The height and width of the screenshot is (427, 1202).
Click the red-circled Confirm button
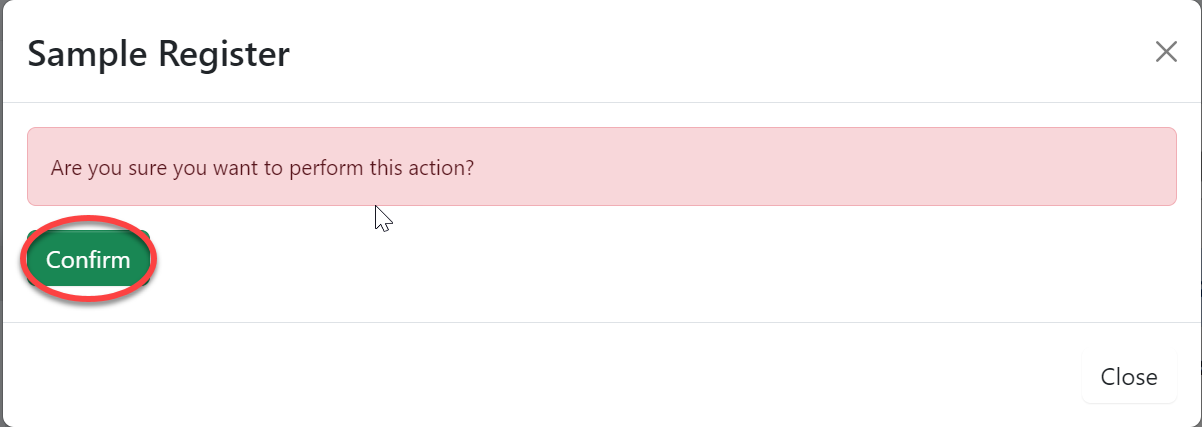click(x=88, y=260)
